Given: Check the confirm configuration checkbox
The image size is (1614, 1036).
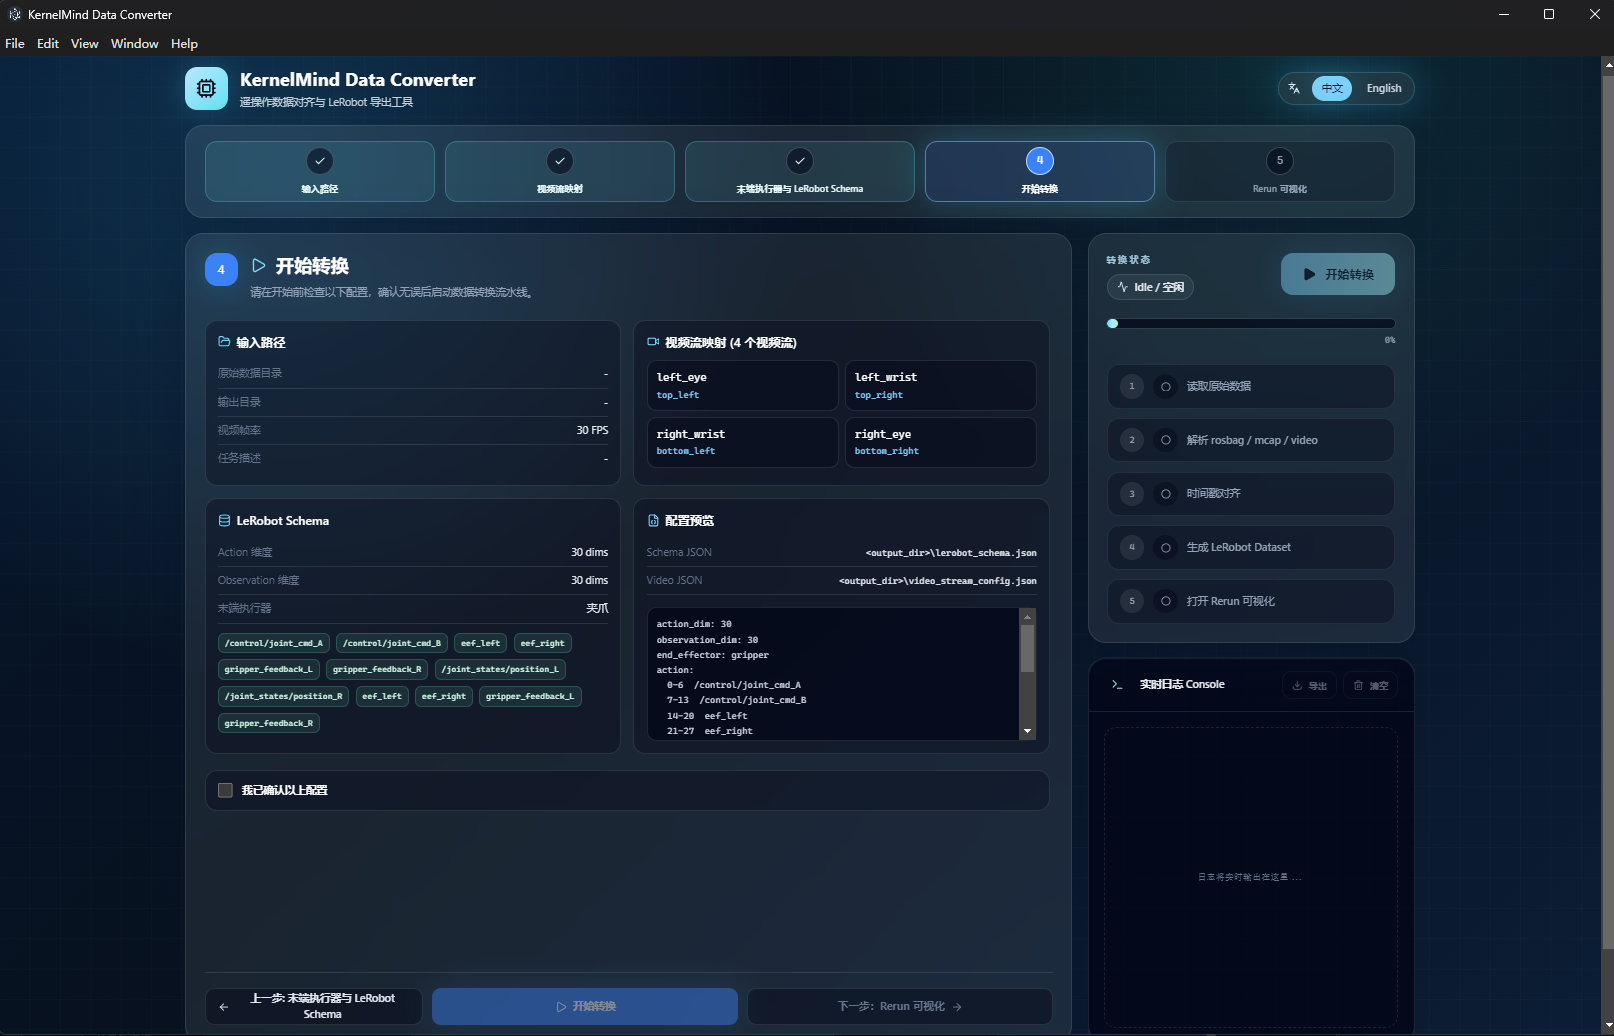Looking at the screenshot, I should click(x=225, y=790).
